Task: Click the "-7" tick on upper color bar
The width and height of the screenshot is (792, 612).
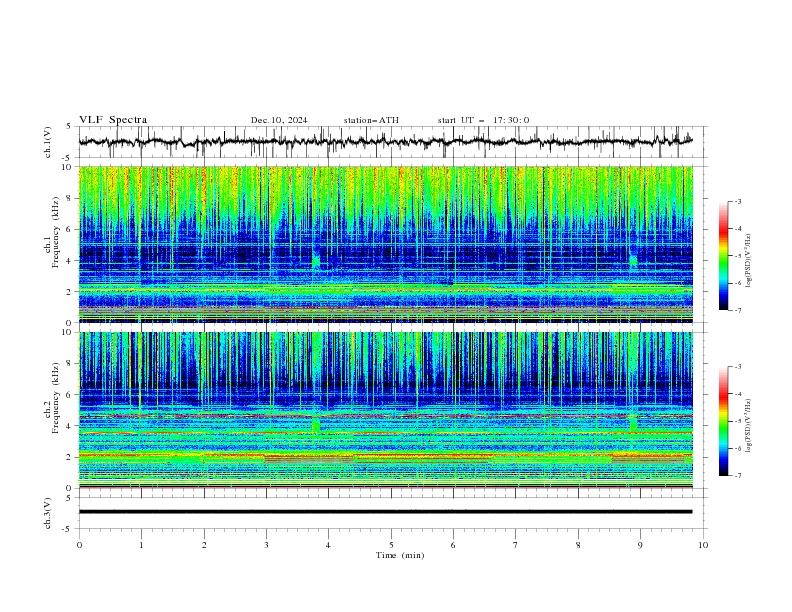Action: pyautogui.click(x=737, y=310)
